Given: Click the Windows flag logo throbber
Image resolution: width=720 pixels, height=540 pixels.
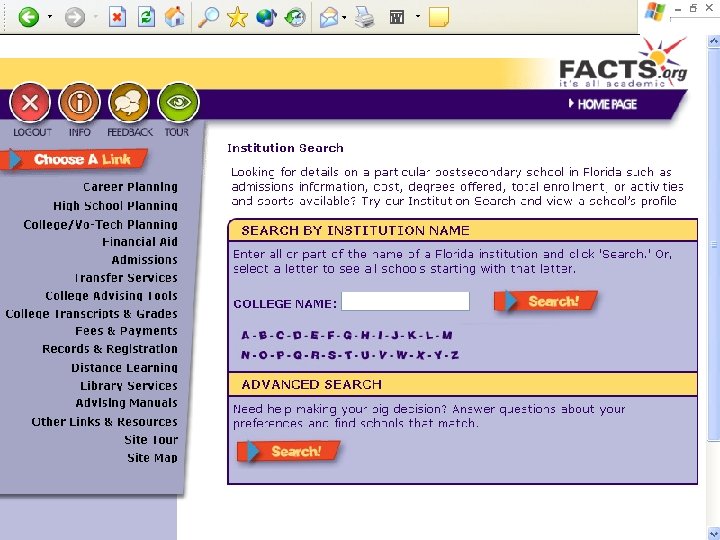Looking at the screenshot, I should tap(654, 11).
